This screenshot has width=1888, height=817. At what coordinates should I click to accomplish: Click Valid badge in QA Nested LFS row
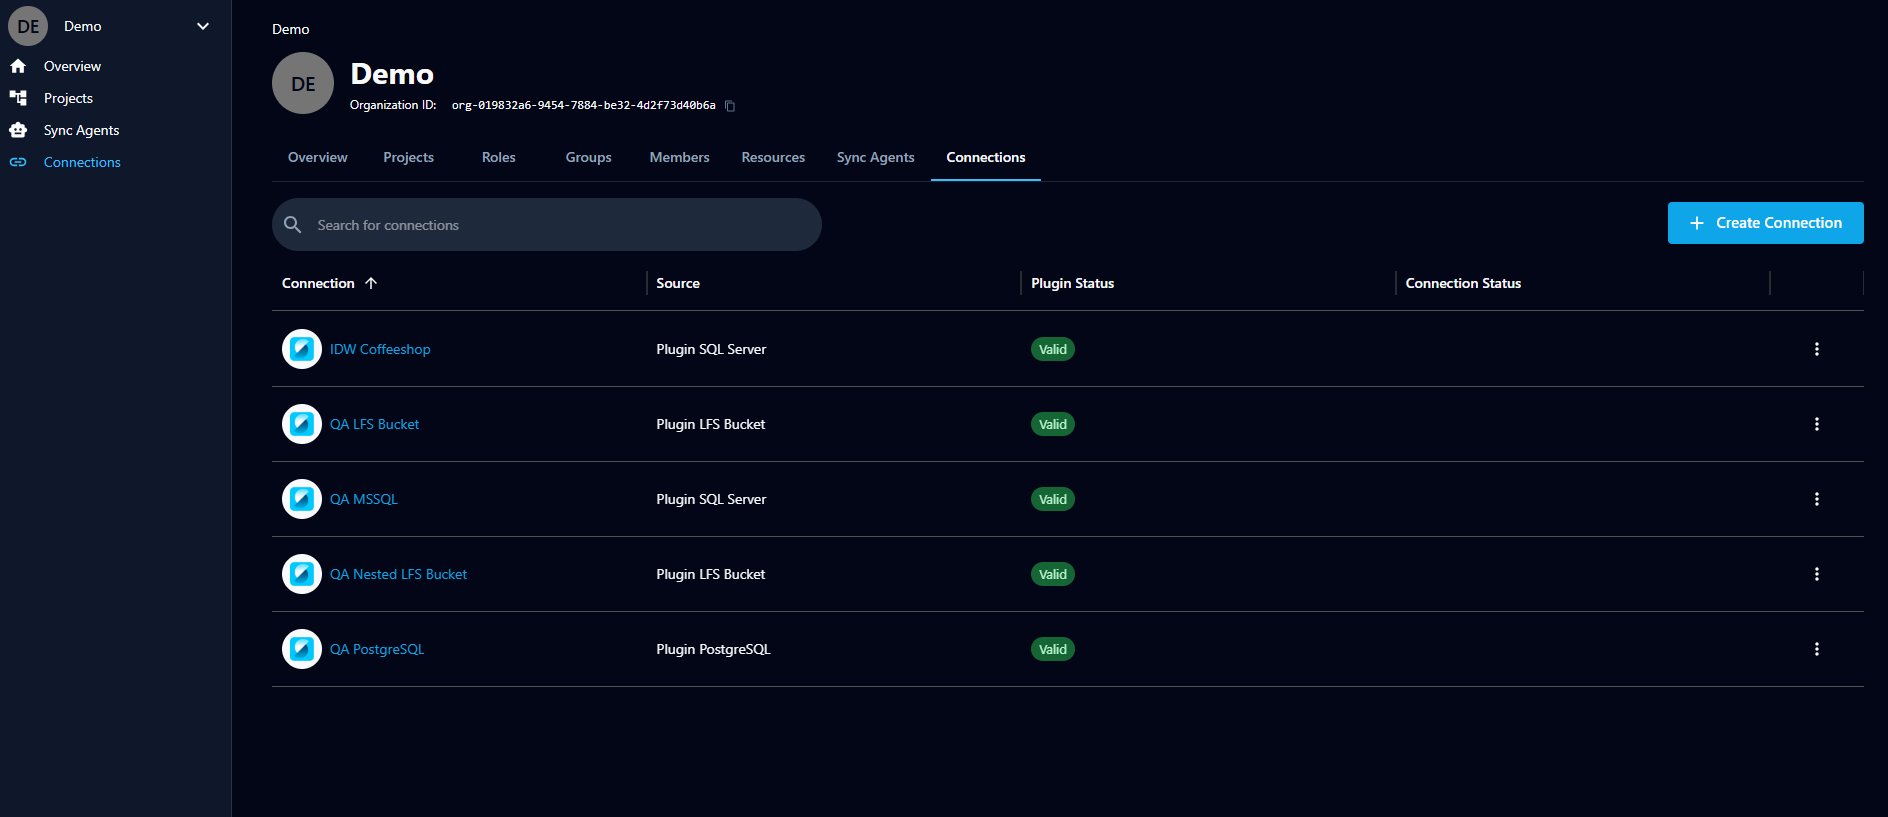(1053, 574)
